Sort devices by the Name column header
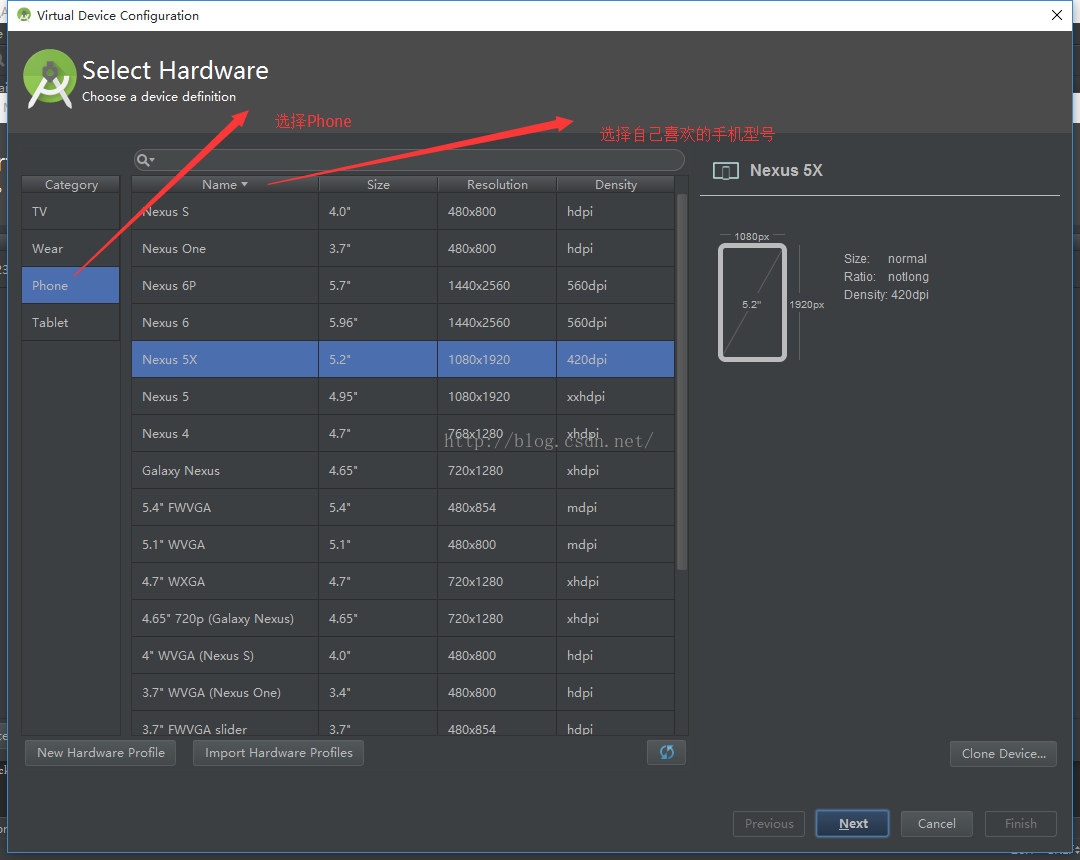Viewport: 1080px width, 860px height. click(x=225, y=185)
